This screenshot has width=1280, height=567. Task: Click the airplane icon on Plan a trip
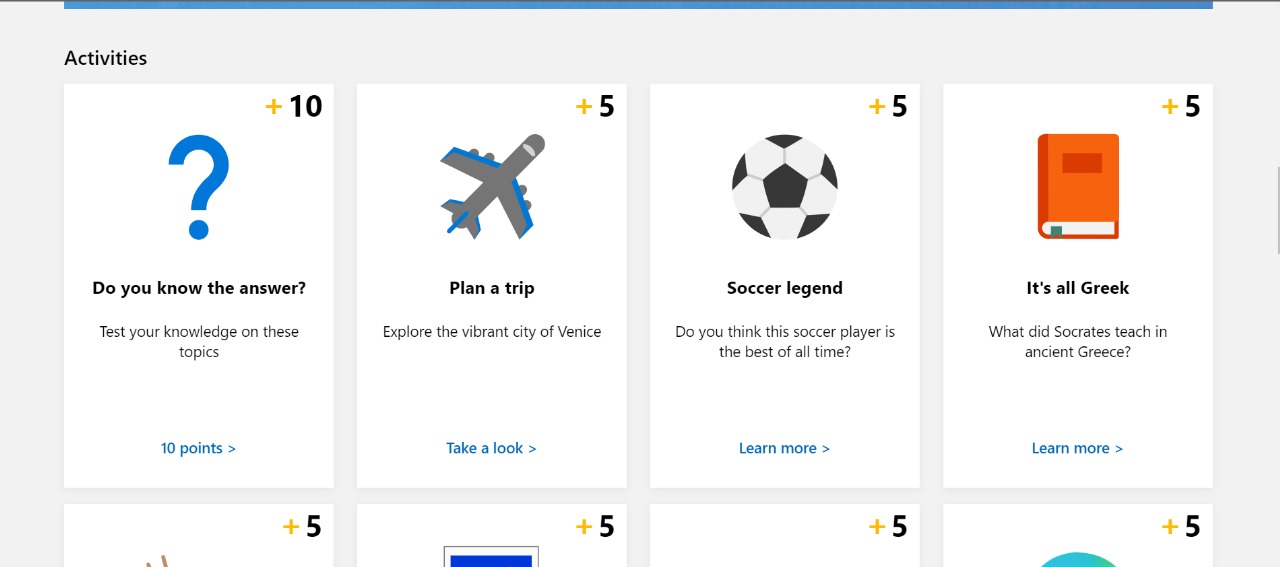491,187
